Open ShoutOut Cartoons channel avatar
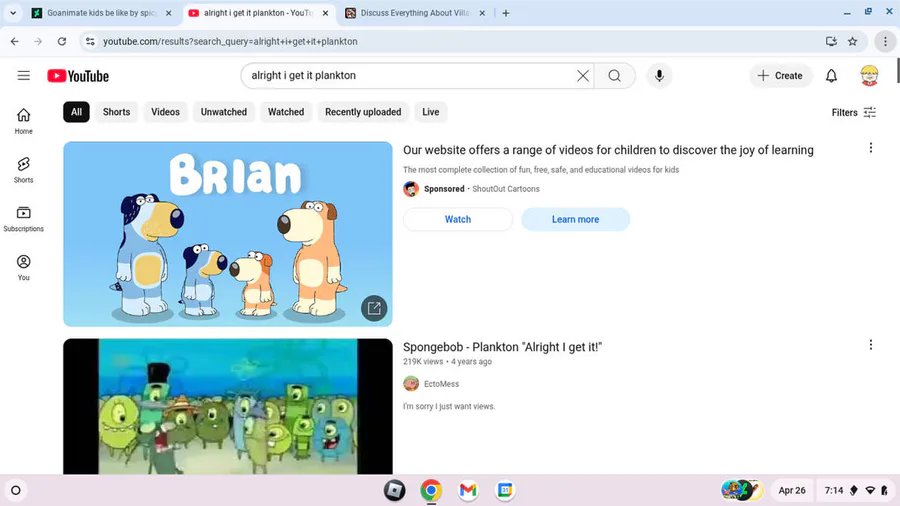This screenshot has height=506, width=900. 411,189
